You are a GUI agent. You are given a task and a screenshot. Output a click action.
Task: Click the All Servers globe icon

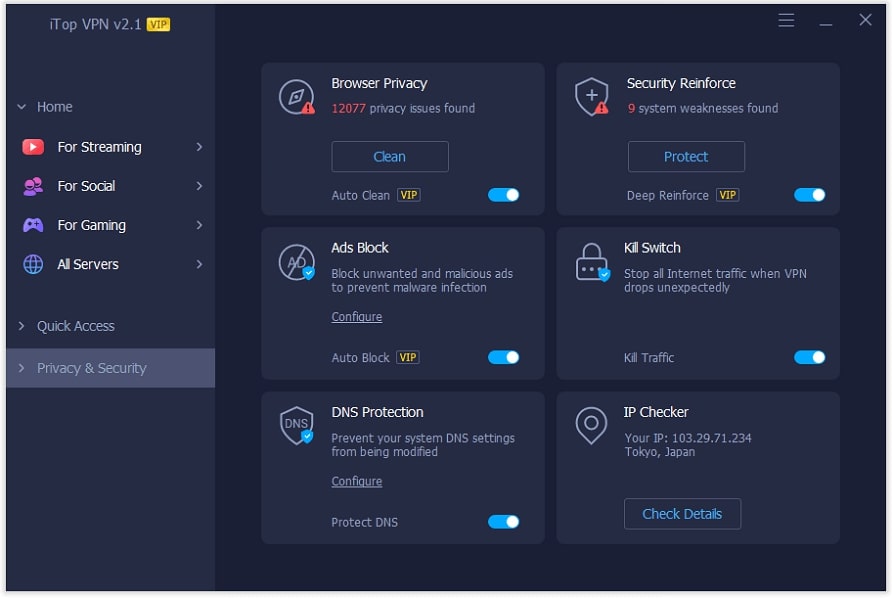33,264
